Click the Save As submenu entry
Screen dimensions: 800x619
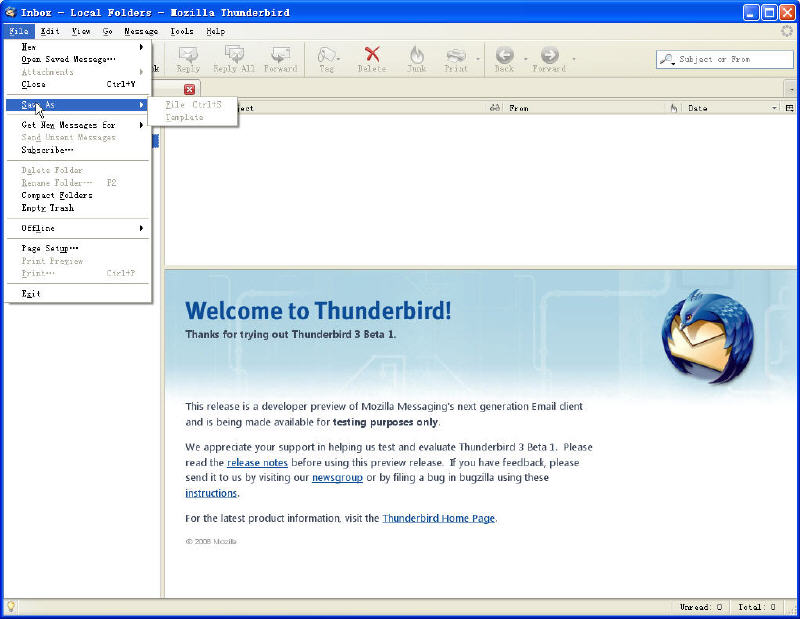[x=77, y=105]
